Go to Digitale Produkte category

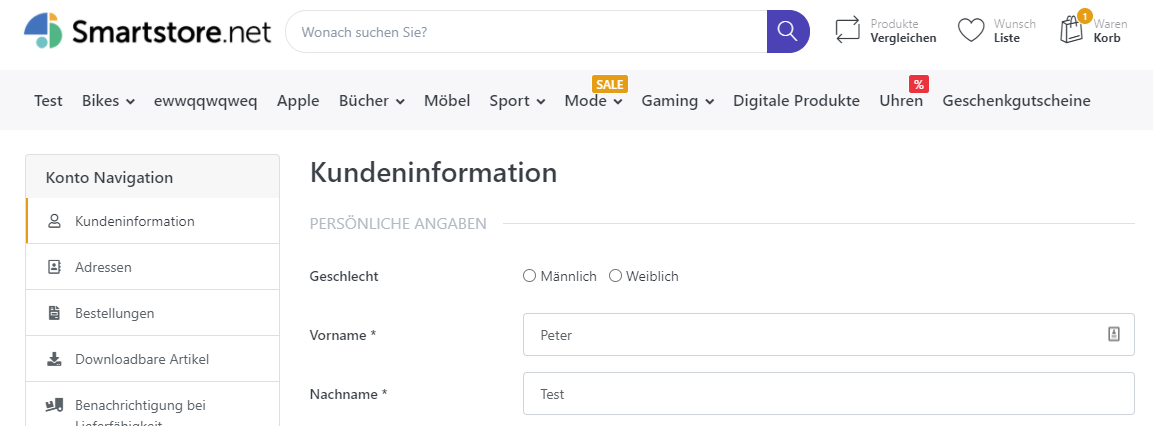(796, 101)
